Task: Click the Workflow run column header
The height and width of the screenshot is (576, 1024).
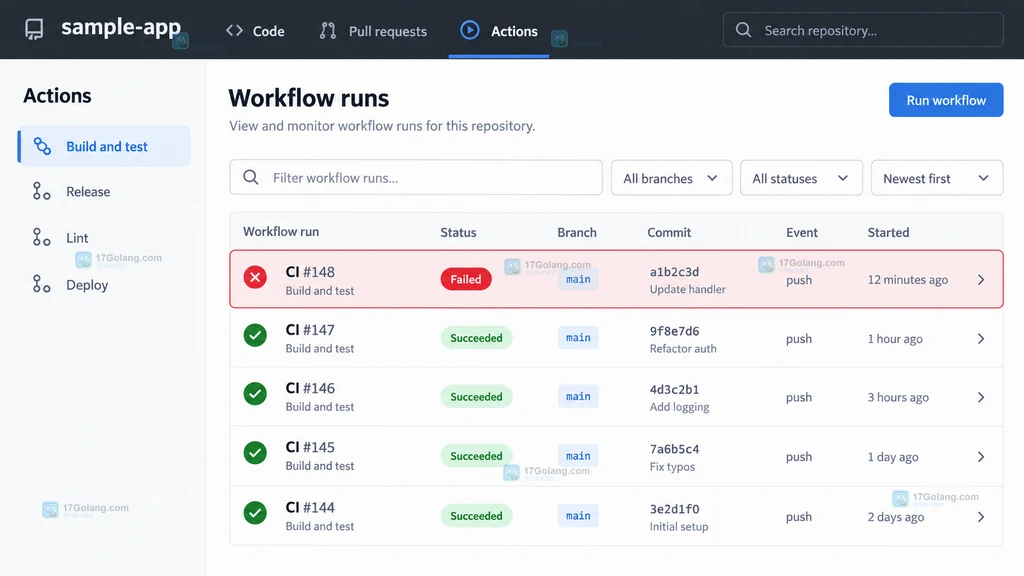Action: [x=281, y=231]
